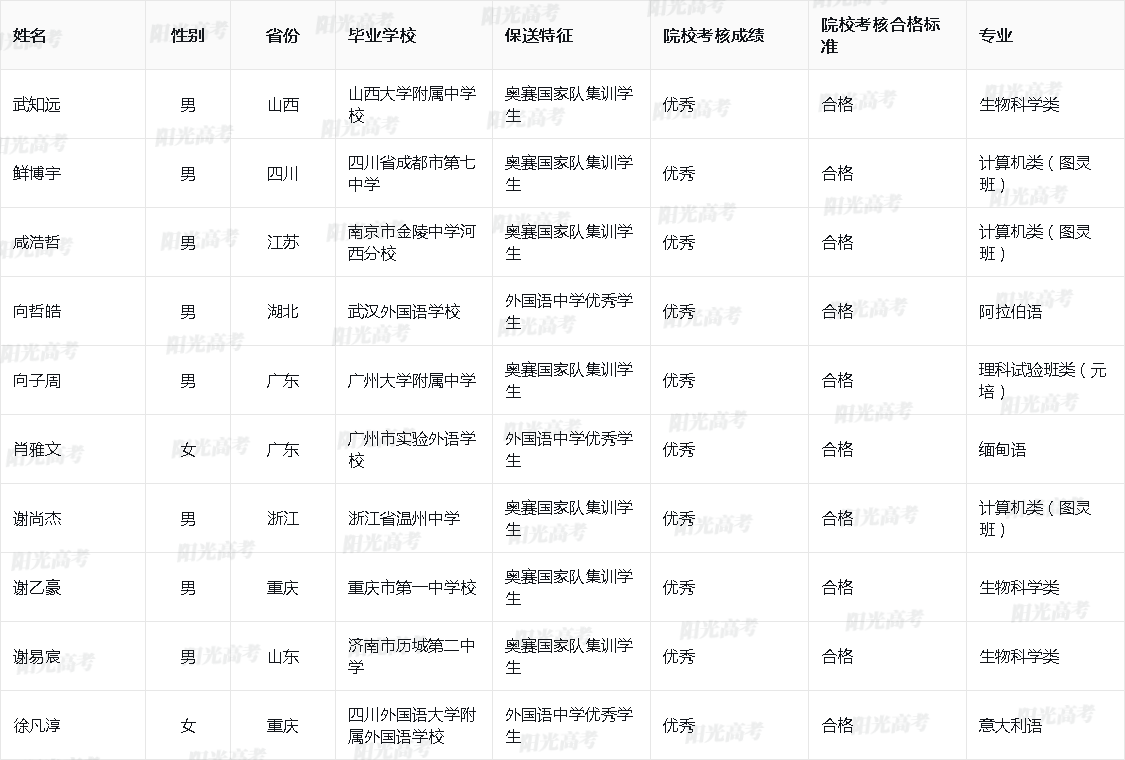
Task: Click 奥赛国家队集训学生 in 向子周's row
Action: [x=569, y=380]
